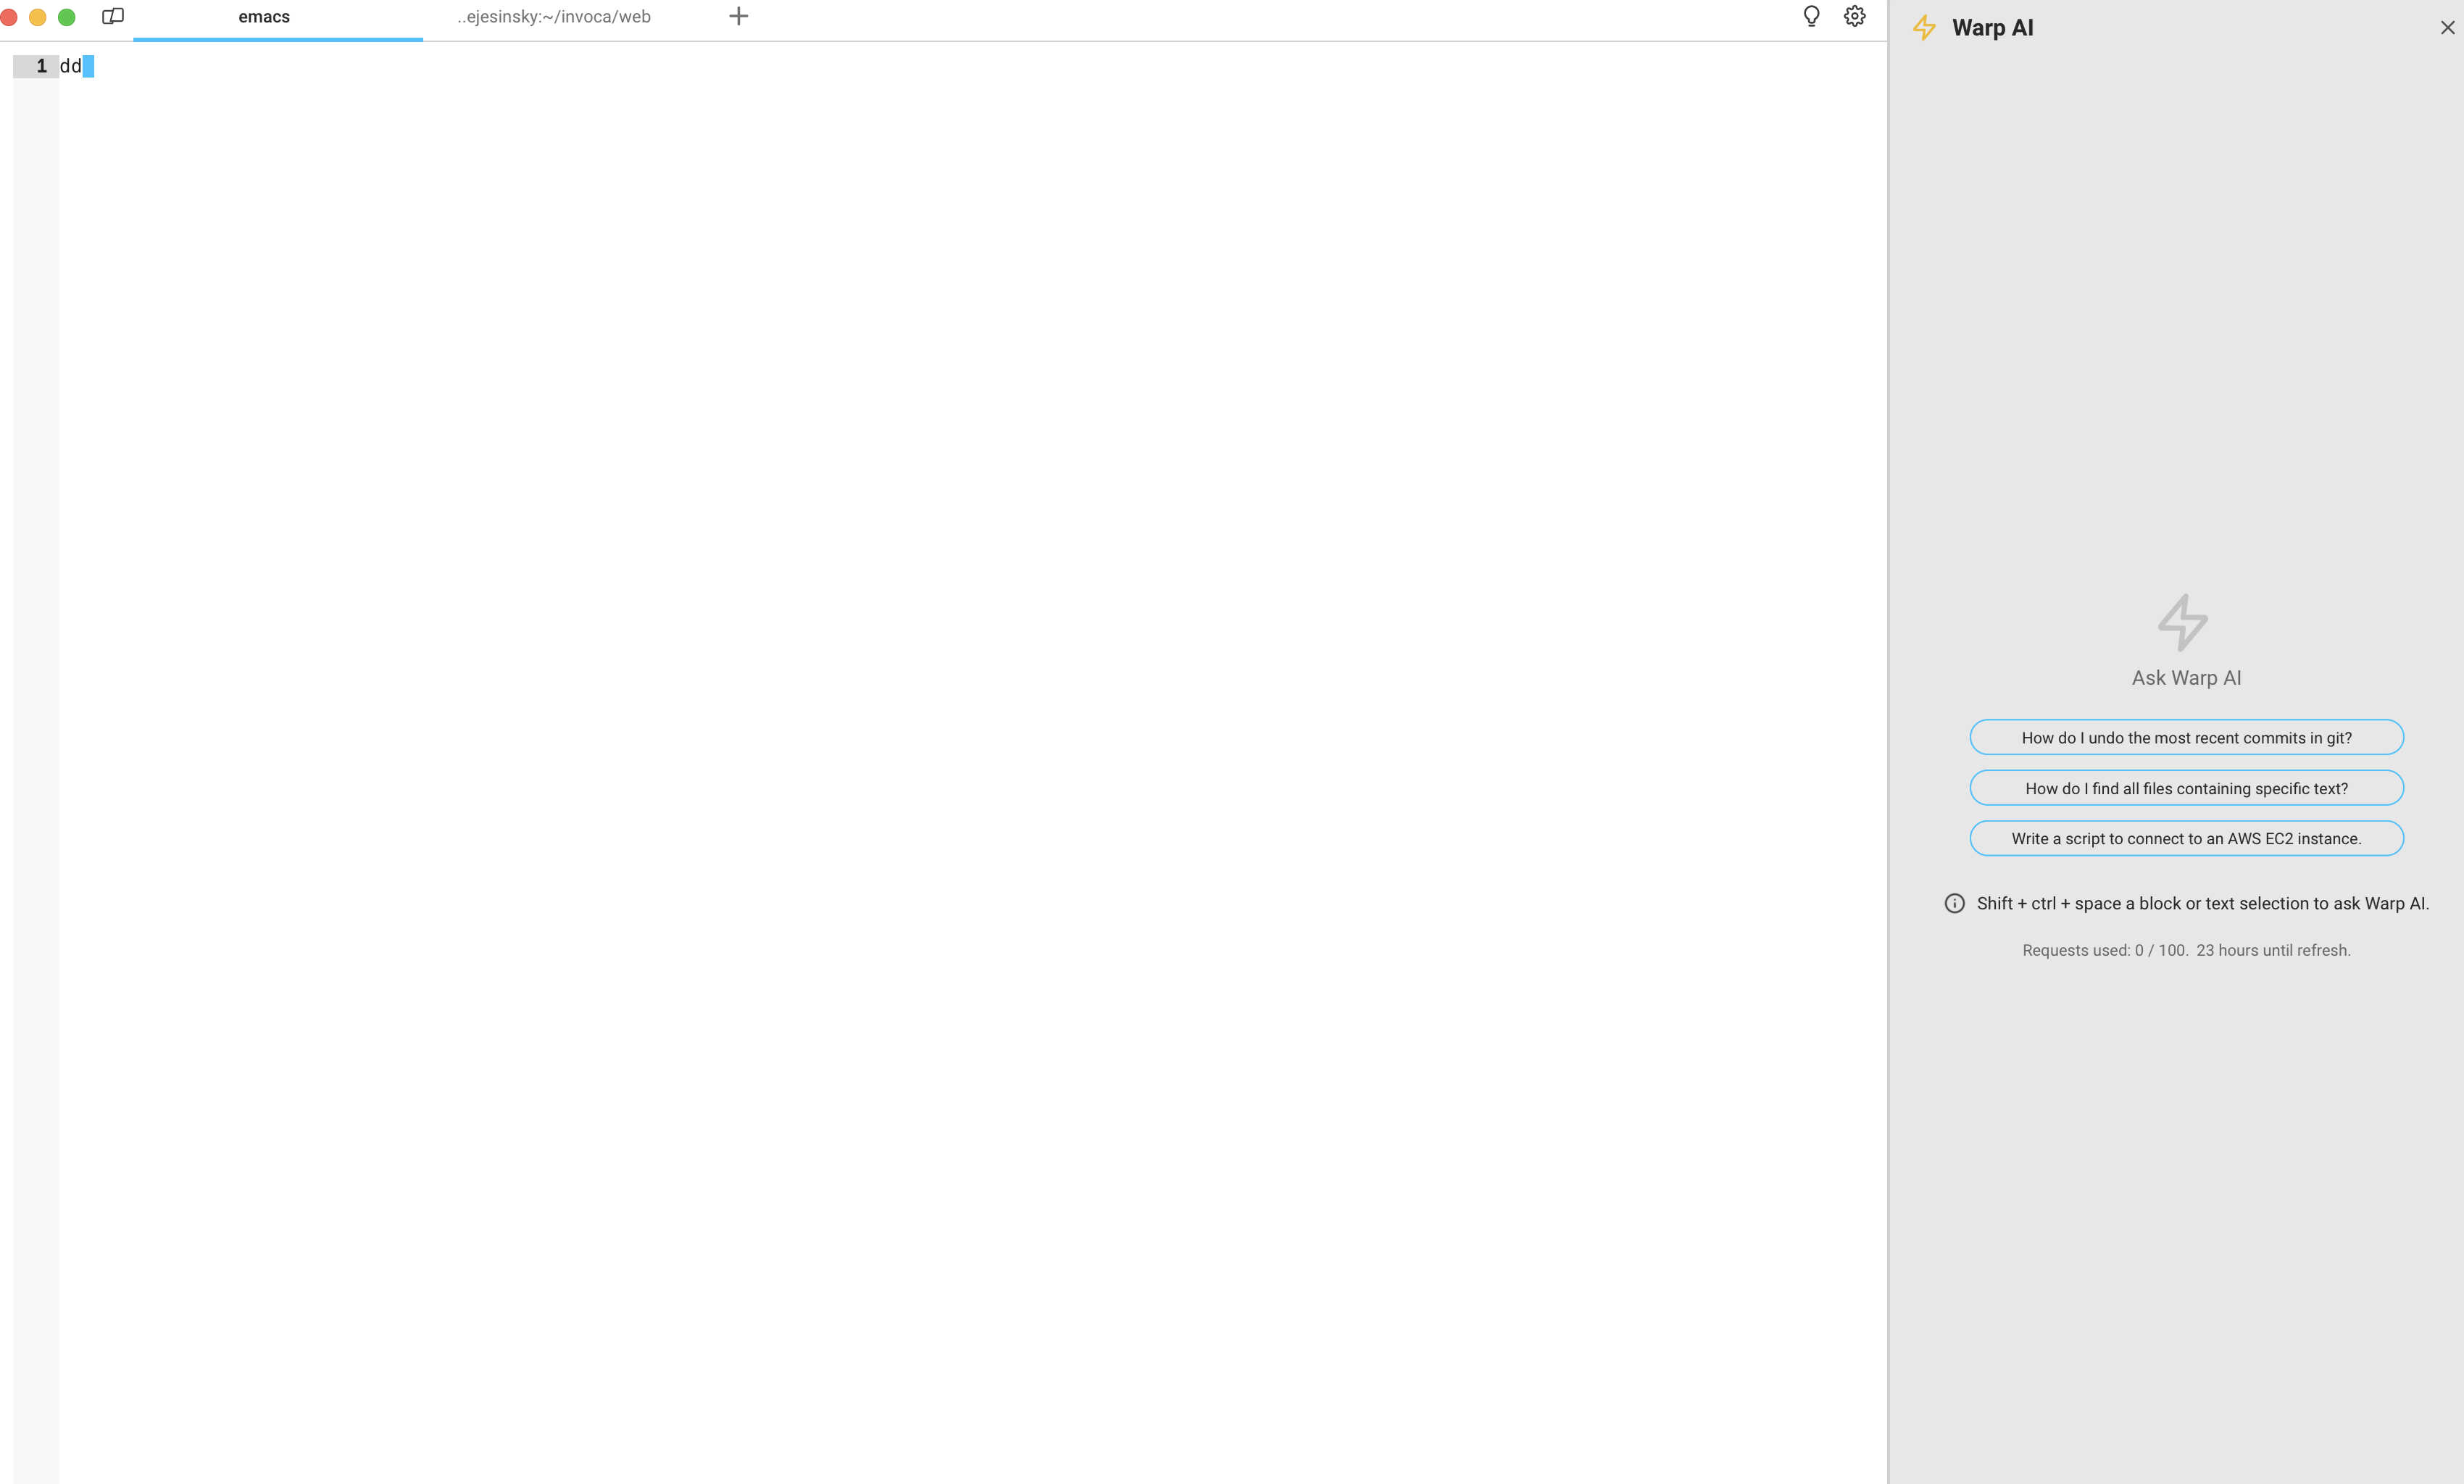Select find files containing specific text suggestion
This screenshot has height=1484, width=2464.
[2186, 788]
